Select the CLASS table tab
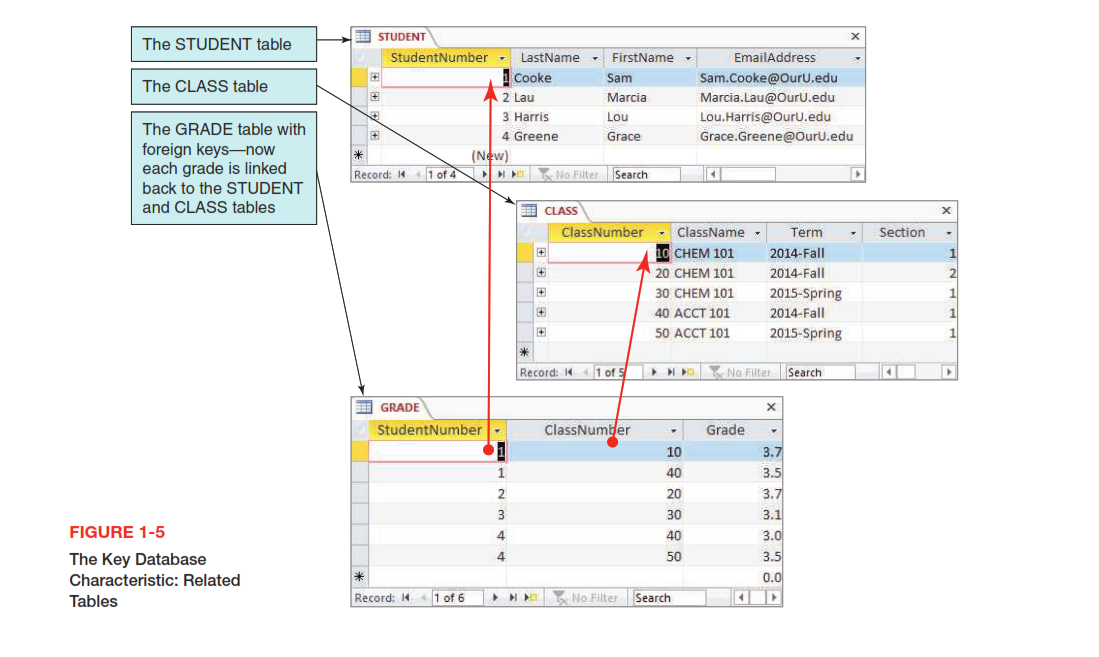This screenshot has height=657, width=1099. (561, 210)
